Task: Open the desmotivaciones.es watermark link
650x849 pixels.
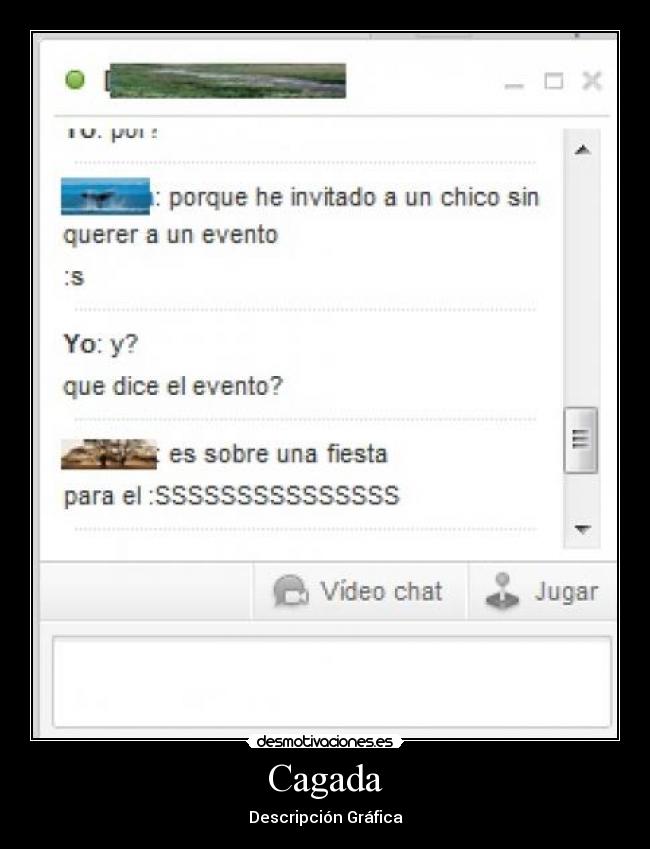Action: (324, 741)
